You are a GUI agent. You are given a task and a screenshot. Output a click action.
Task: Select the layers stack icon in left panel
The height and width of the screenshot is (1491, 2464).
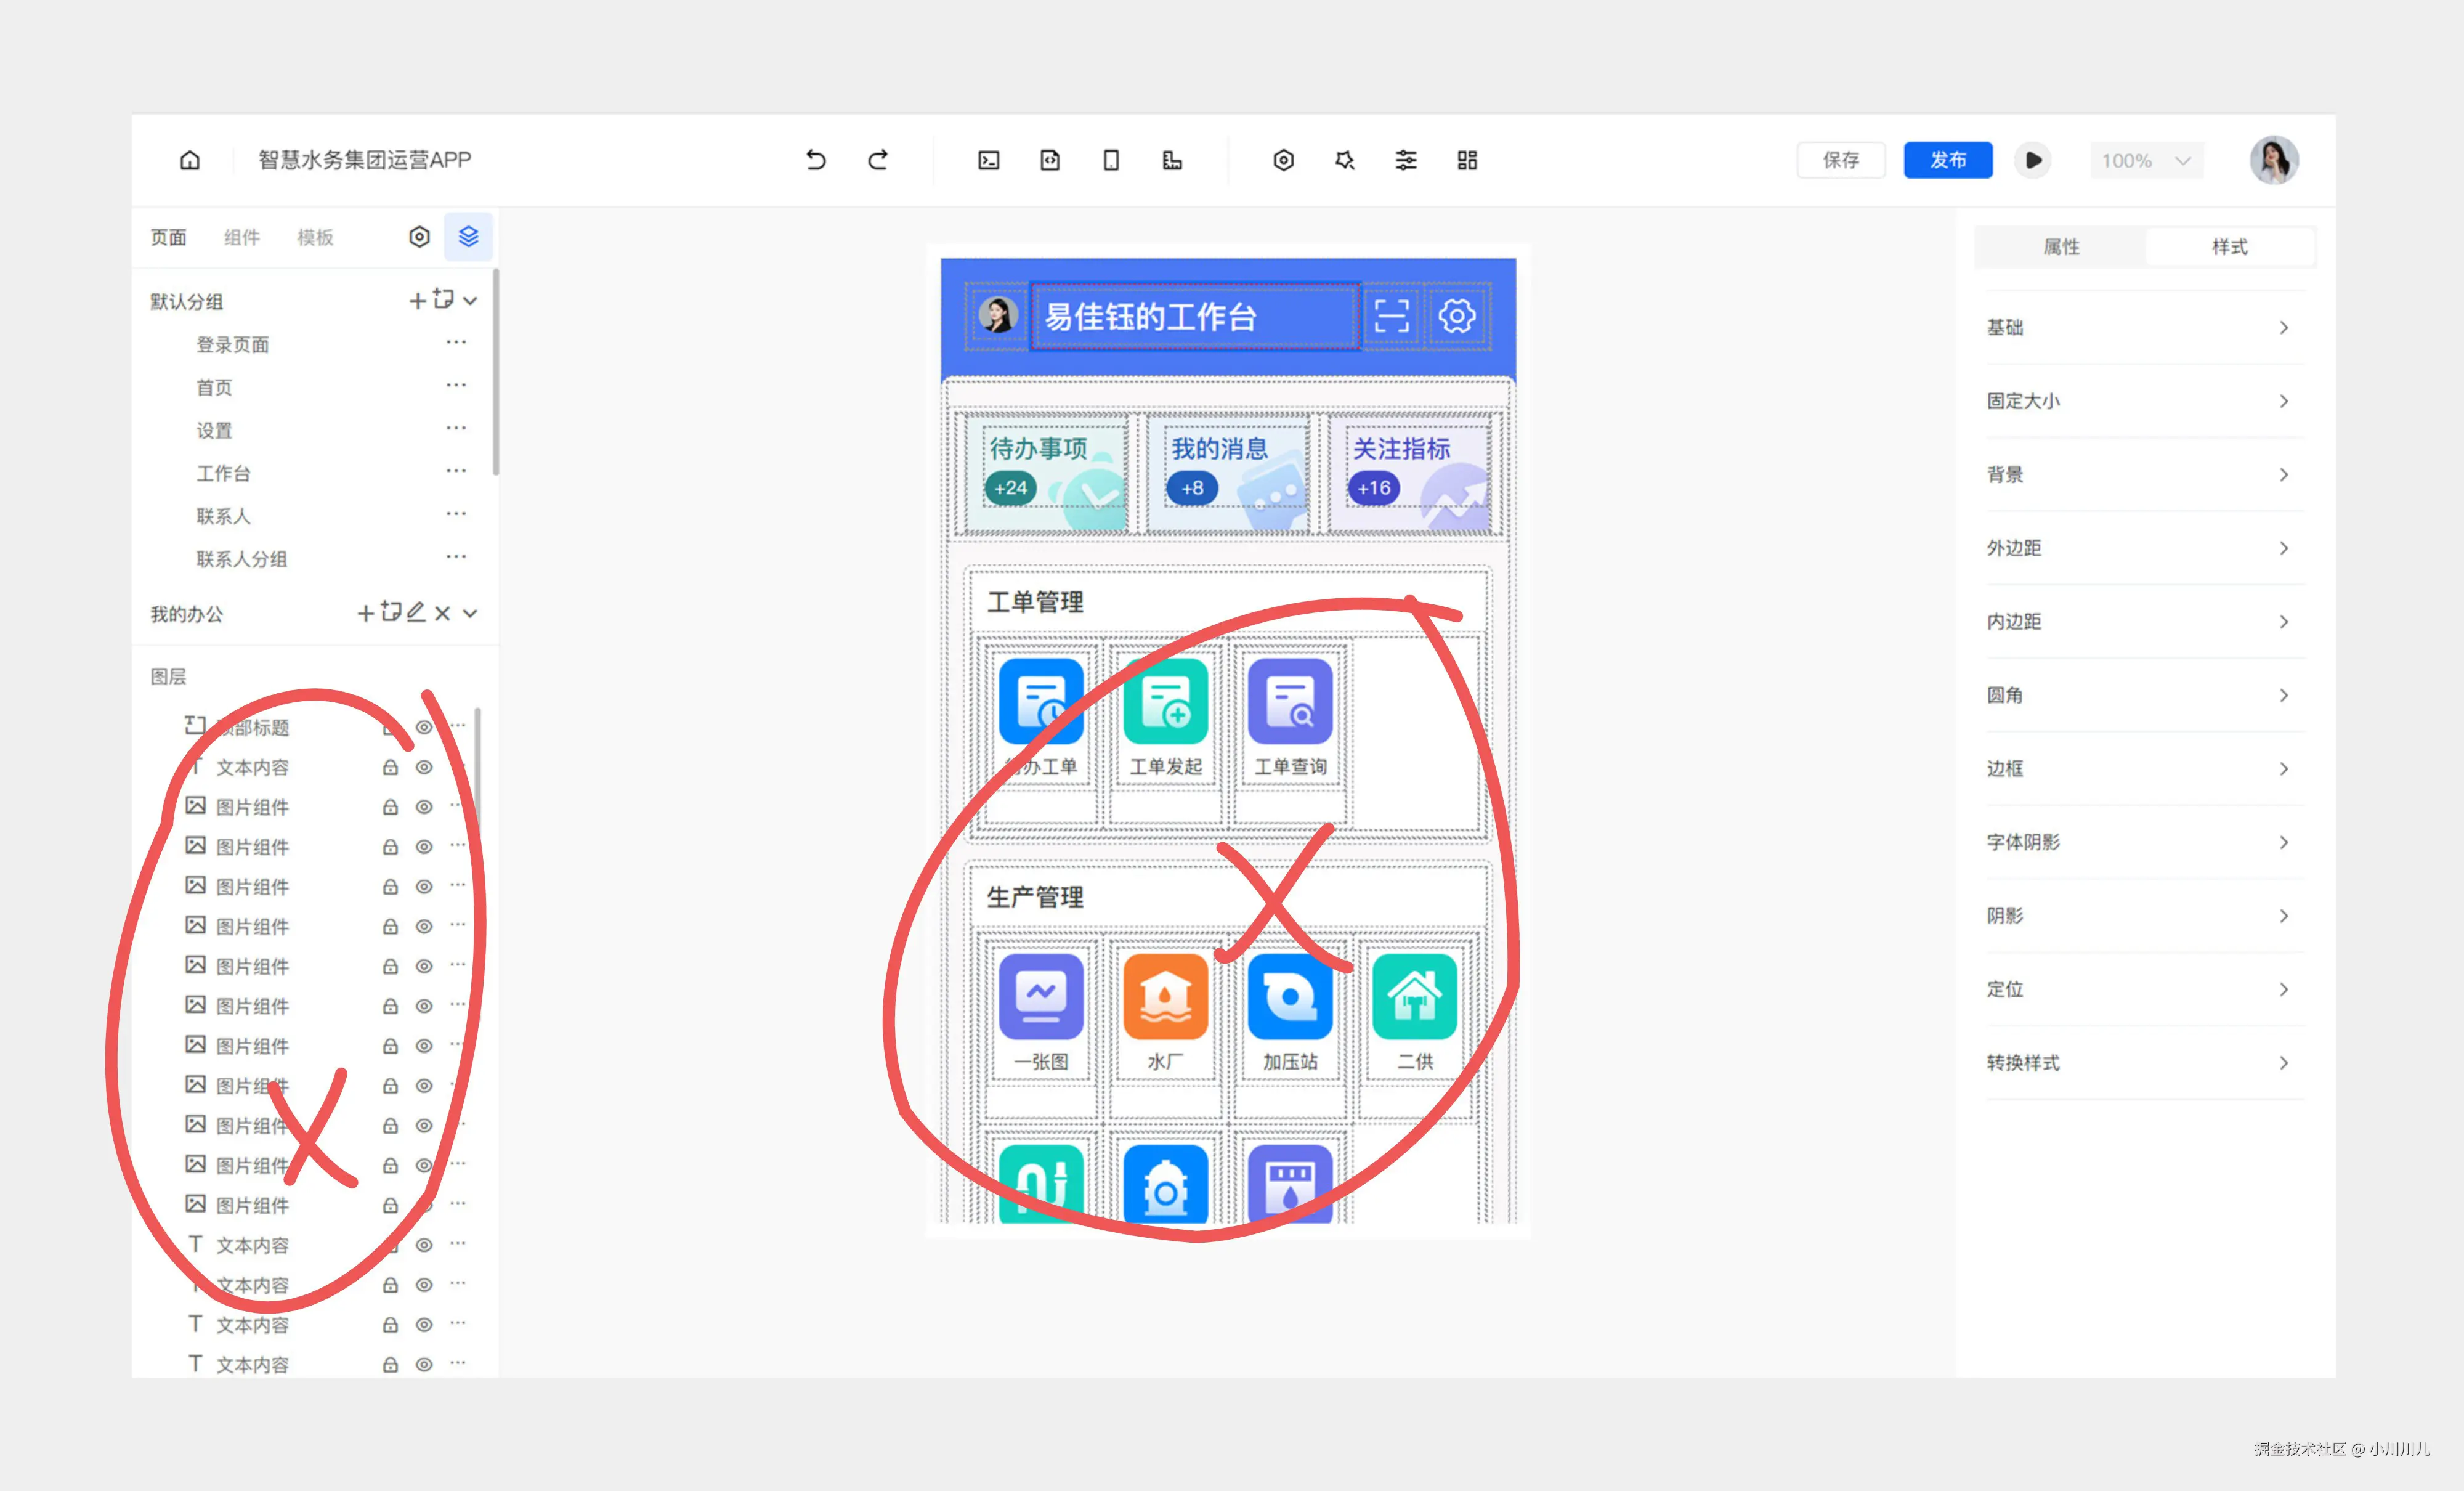468,237
